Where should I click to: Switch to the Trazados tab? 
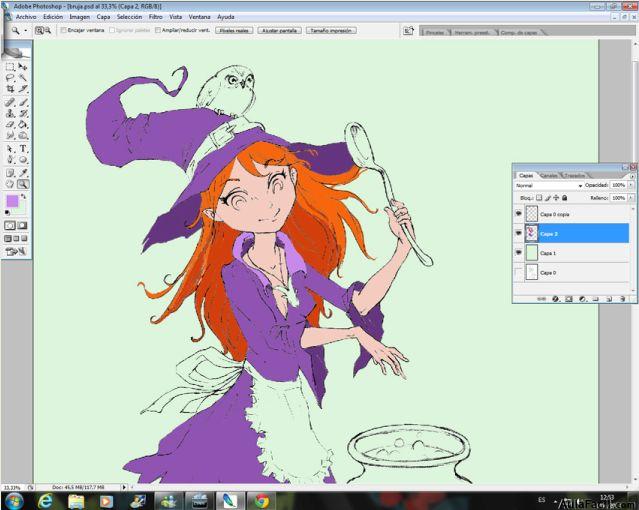(574, 176)
